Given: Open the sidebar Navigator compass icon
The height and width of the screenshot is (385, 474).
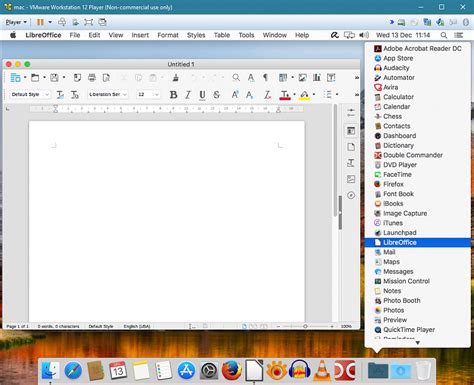Looking at the screenshot, I should tap(351, 195).
